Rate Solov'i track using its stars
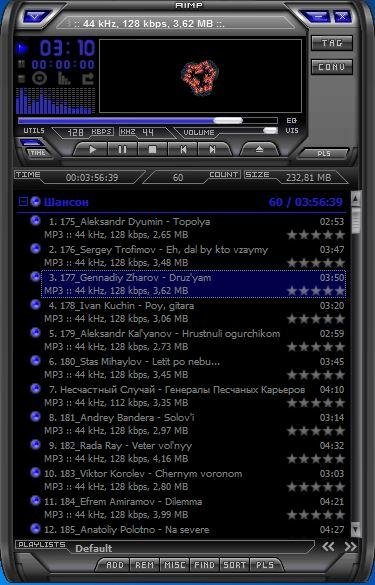 point(316,431)
